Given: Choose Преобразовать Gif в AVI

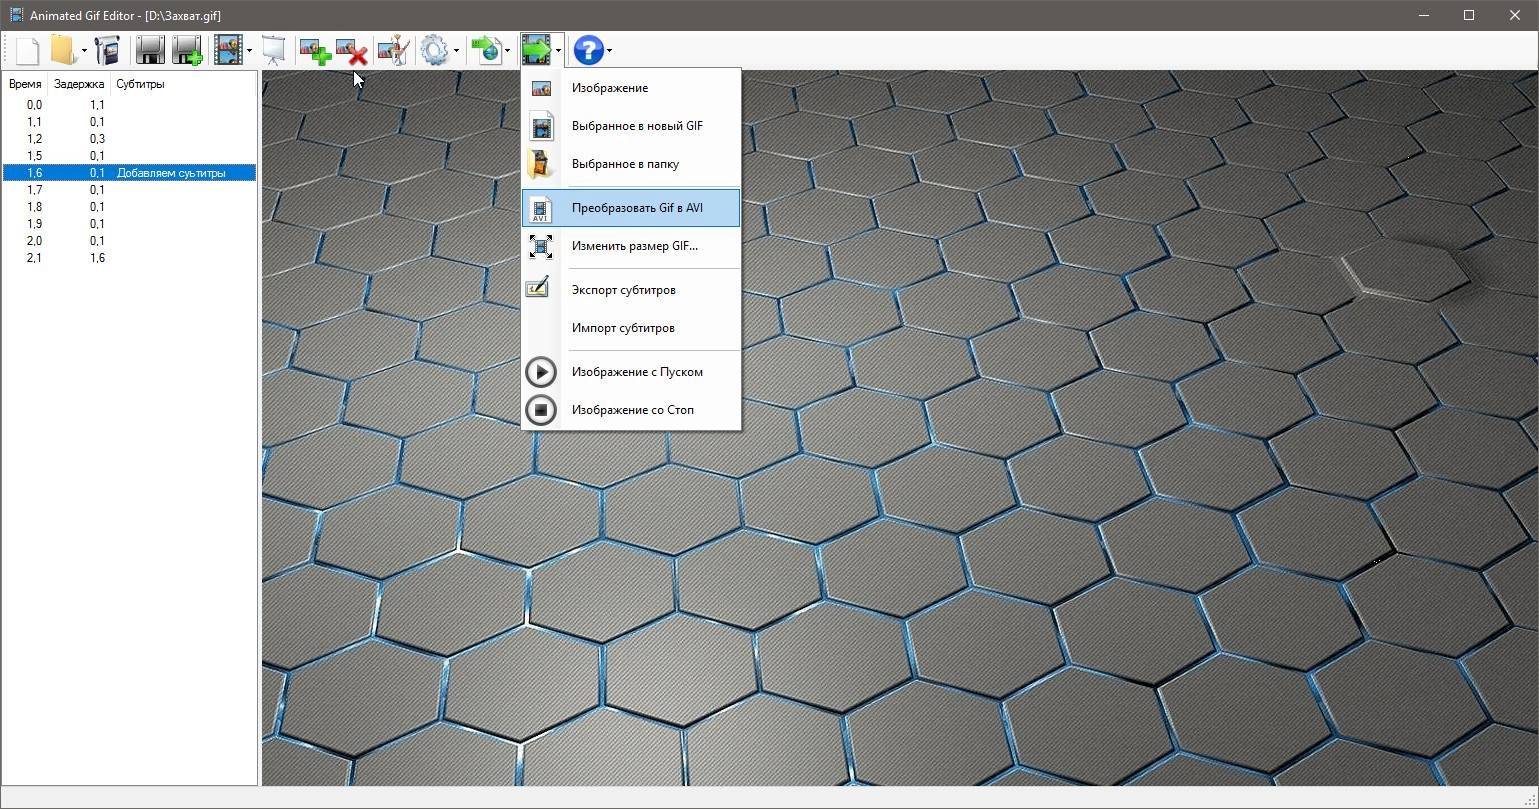Looking at the screenshot, I should click(x=631, y=208).
